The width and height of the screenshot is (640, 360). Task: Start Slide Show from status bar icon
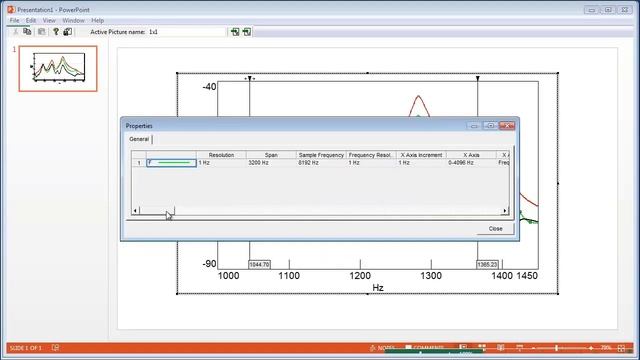(519, 348)
